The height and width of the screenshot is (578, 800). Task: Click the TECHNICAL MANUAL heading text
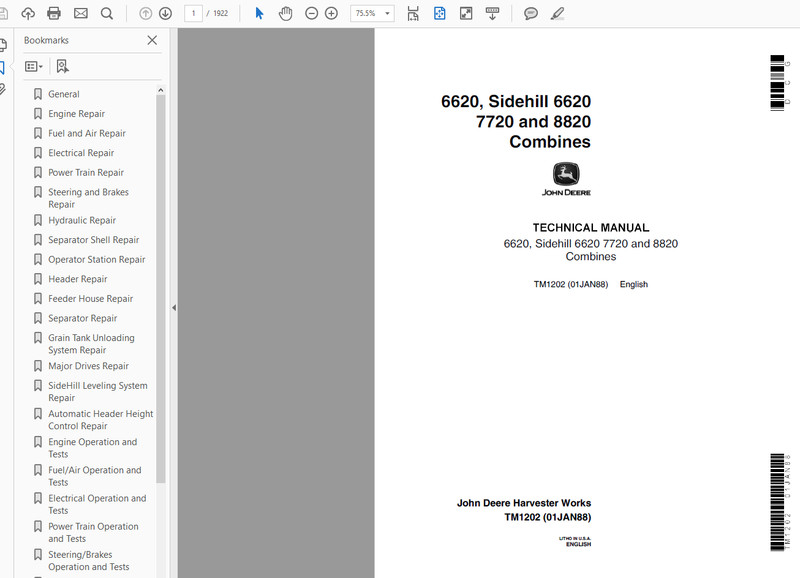click(591, 228)
